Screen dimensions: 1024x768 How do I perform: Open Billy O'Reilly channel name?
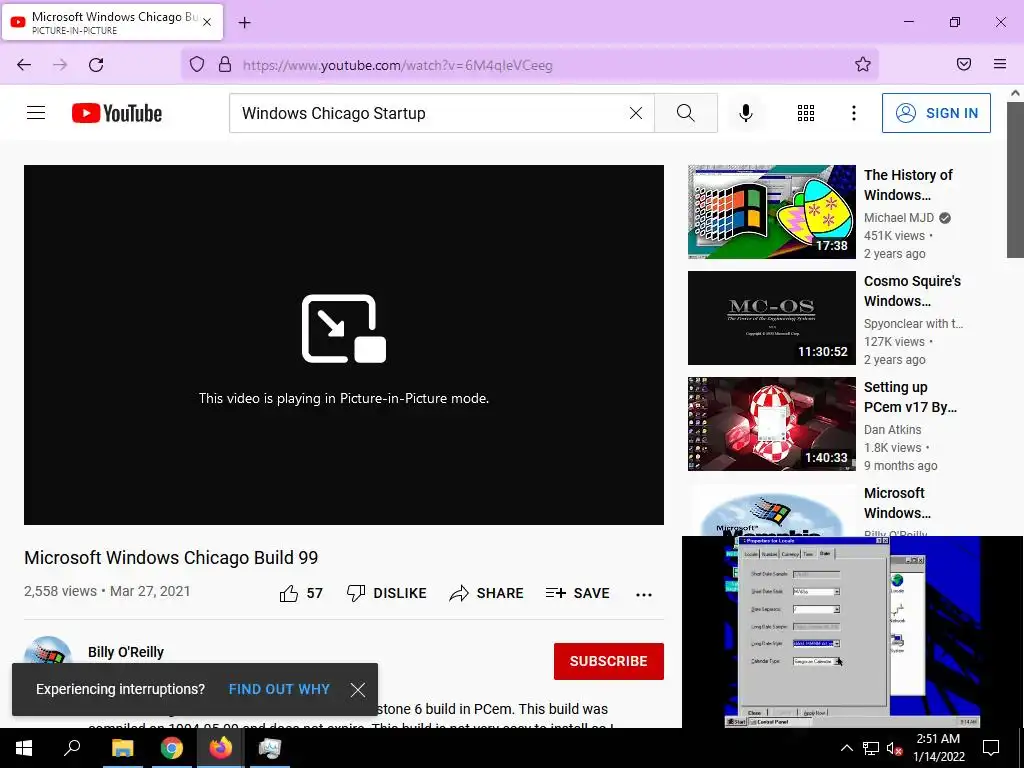pos(126,652)
